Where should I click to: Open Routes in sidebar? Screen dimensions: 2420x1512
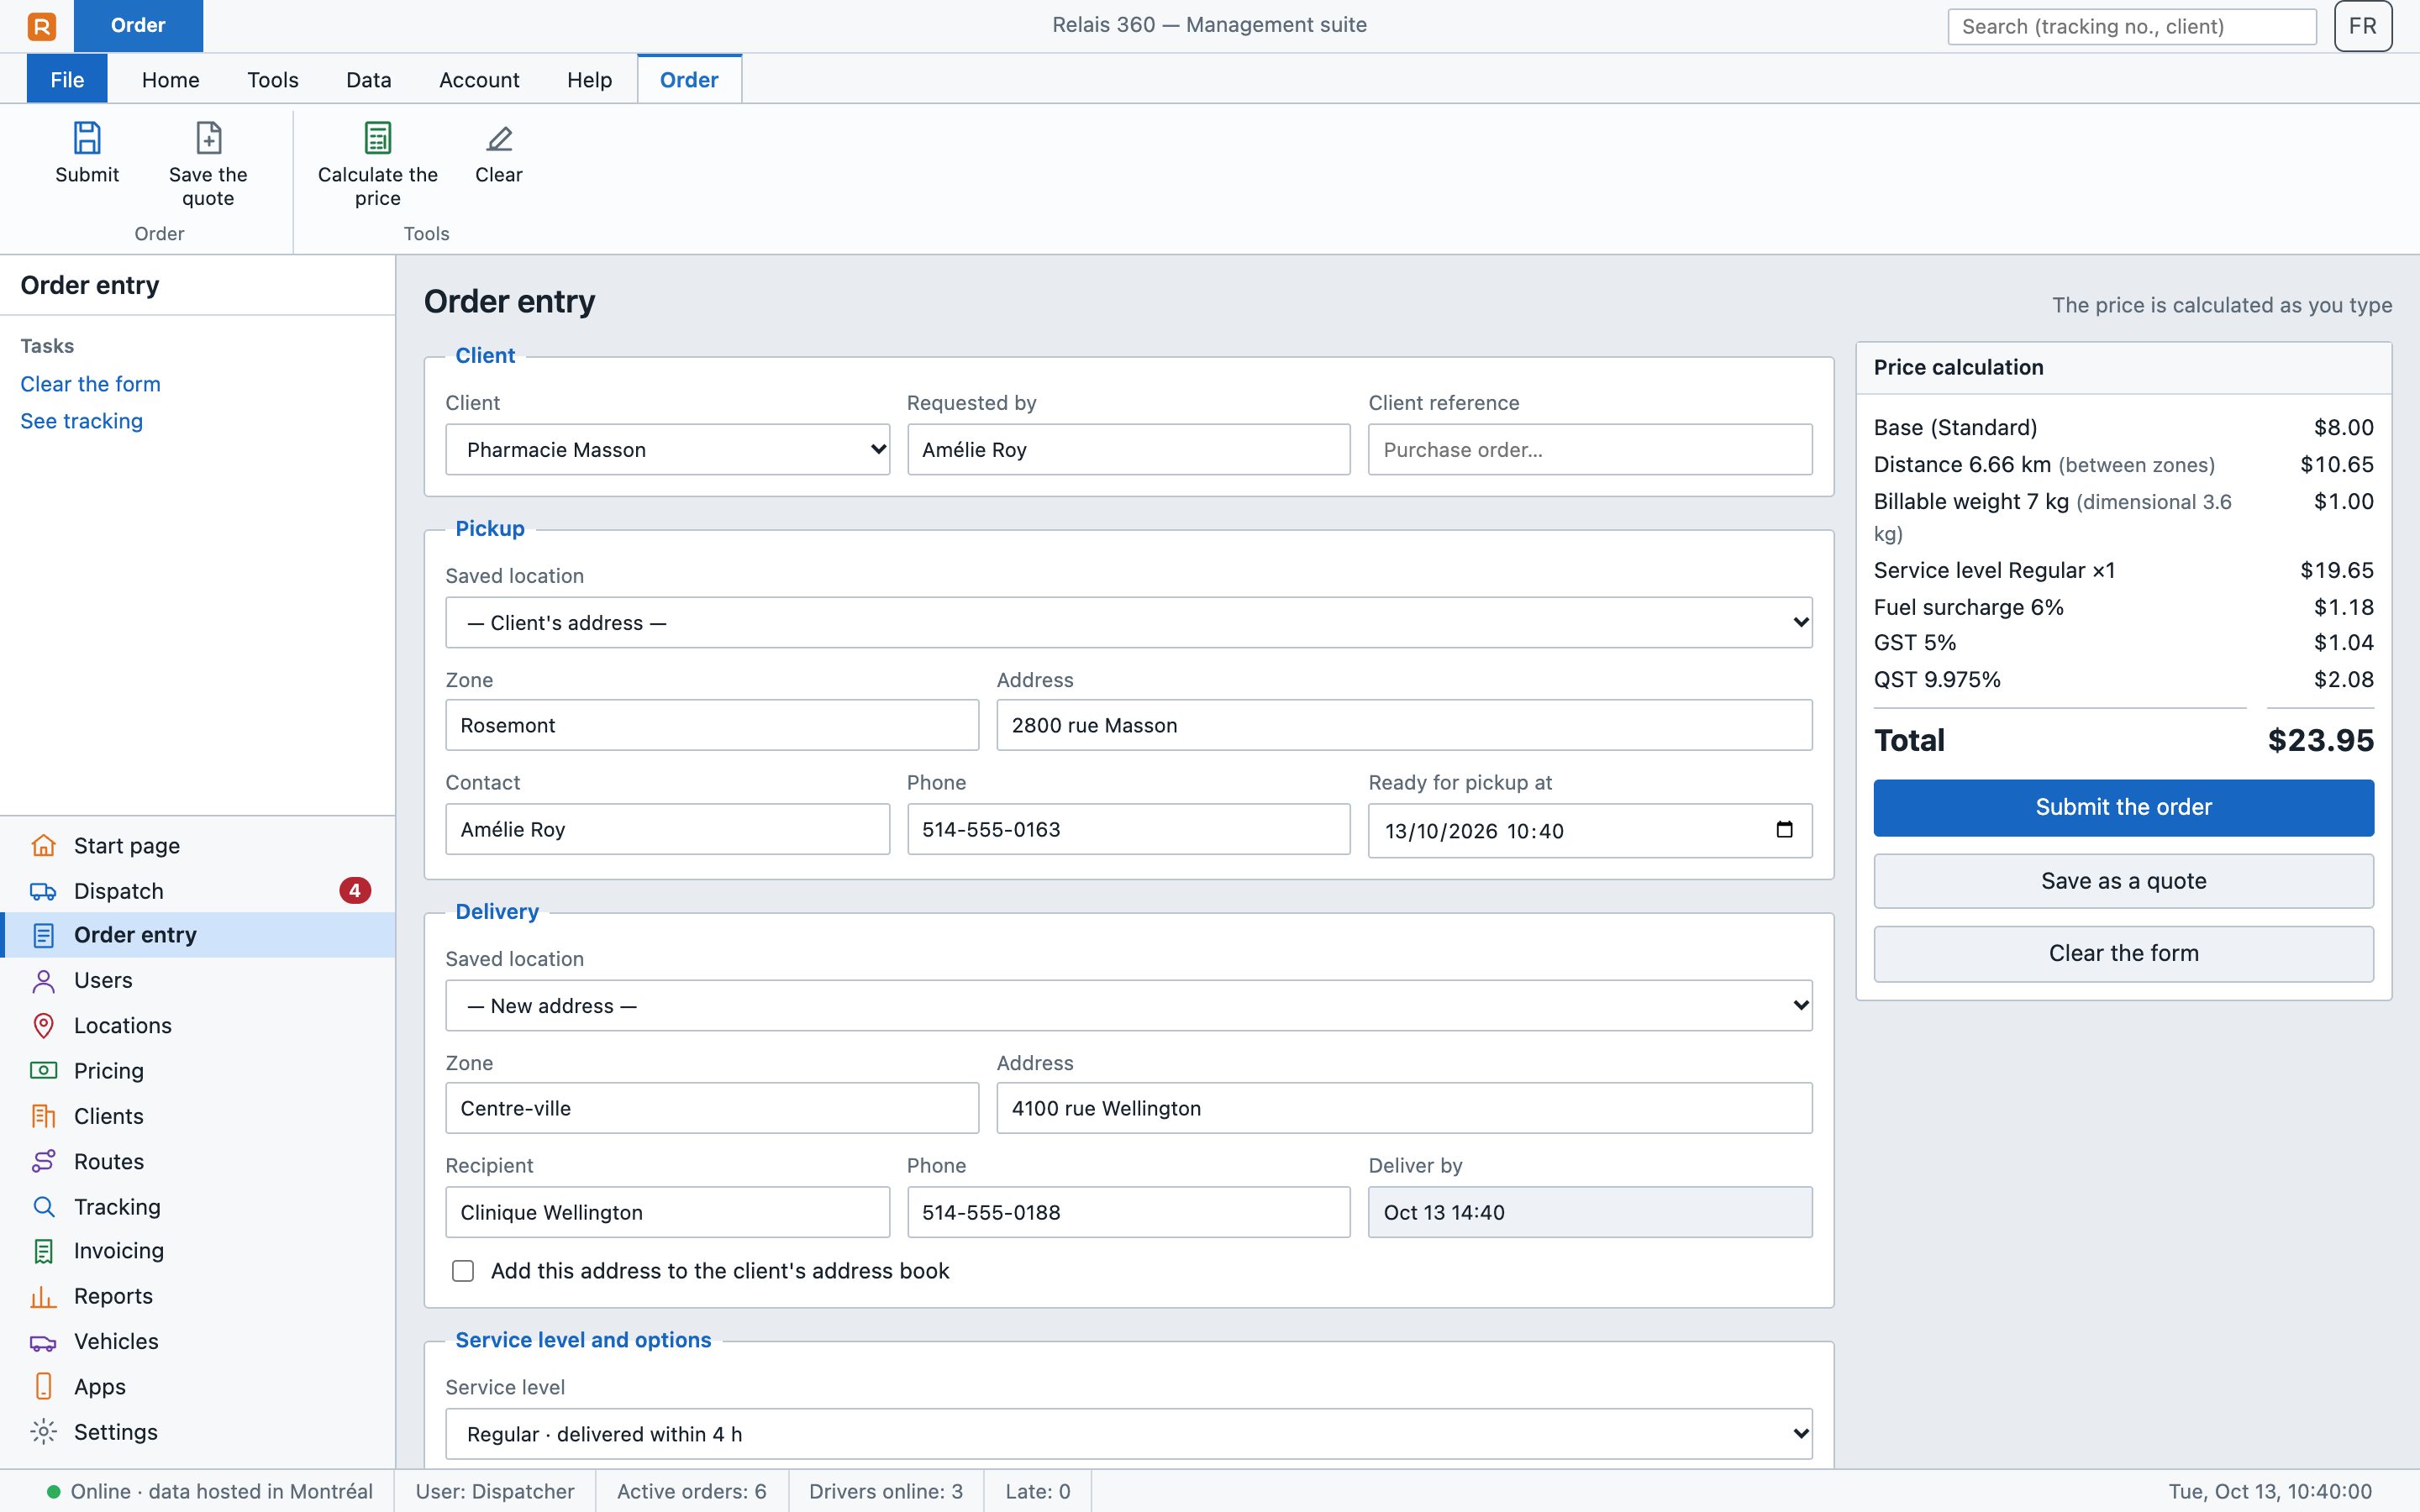(x=198, y=1161)
